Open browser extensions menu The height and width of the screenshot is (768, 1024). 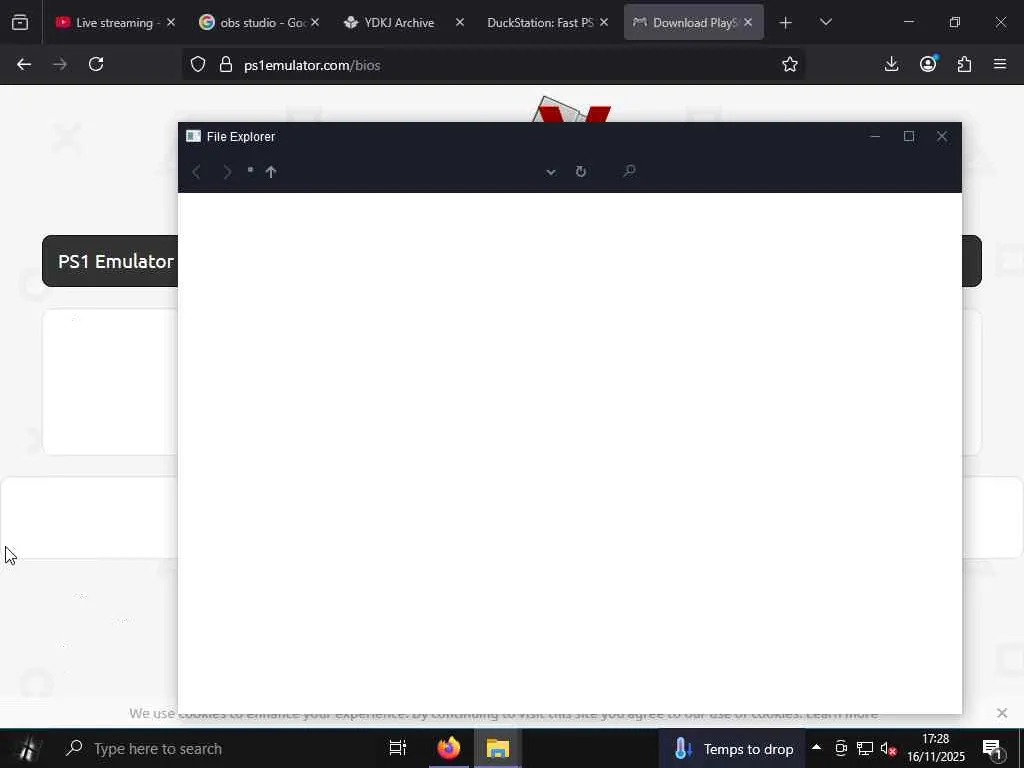[964, 65]
